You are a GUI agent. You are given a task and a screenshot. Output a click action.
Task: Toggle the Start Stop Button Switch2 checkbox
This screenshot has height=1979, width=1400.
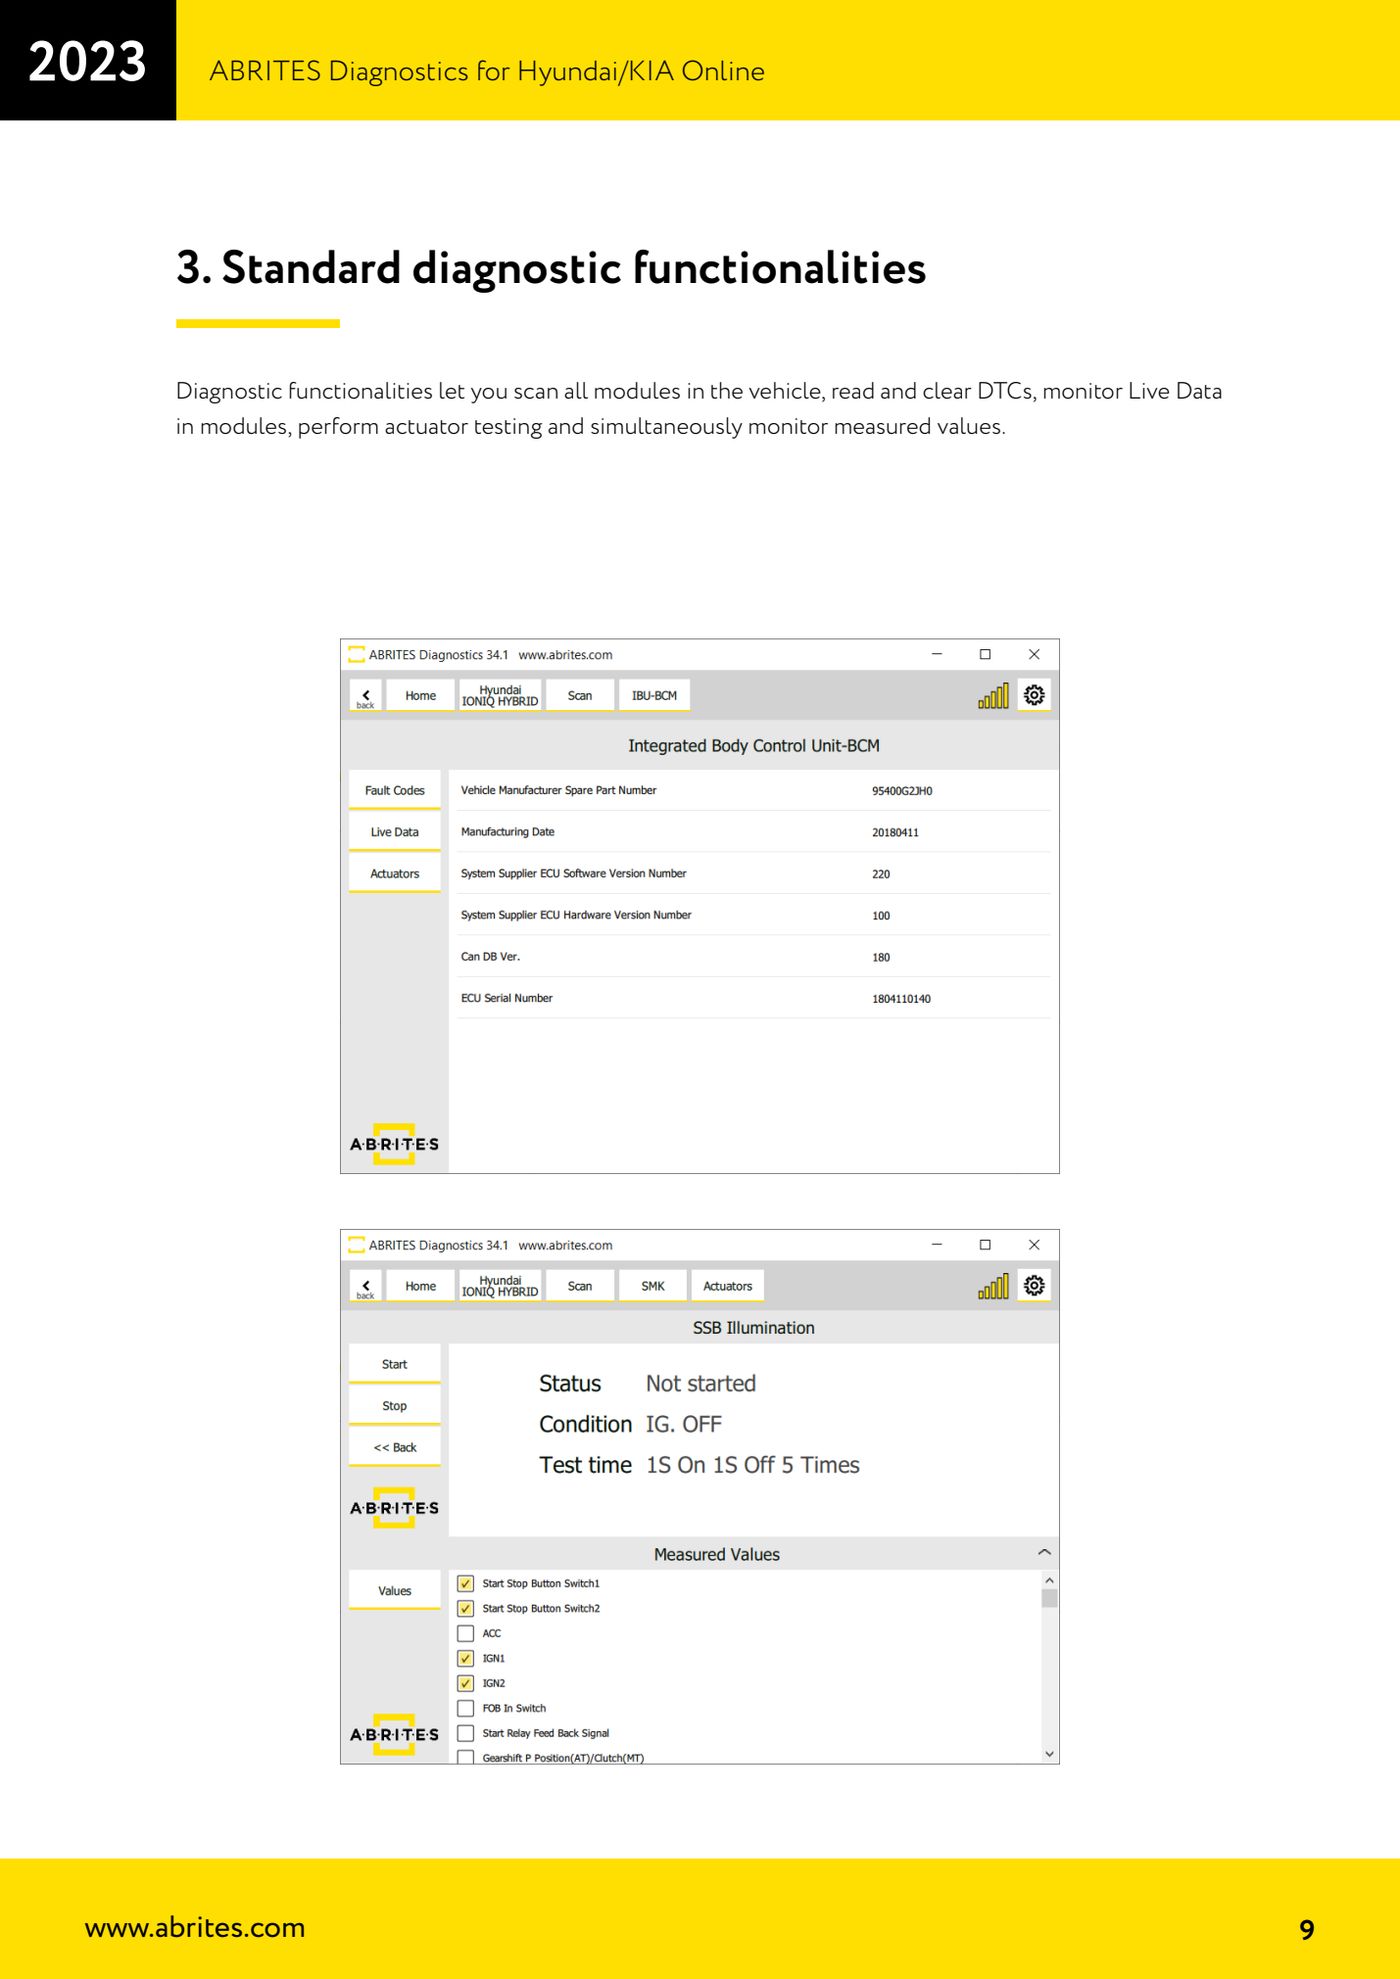pos(466,1609)
